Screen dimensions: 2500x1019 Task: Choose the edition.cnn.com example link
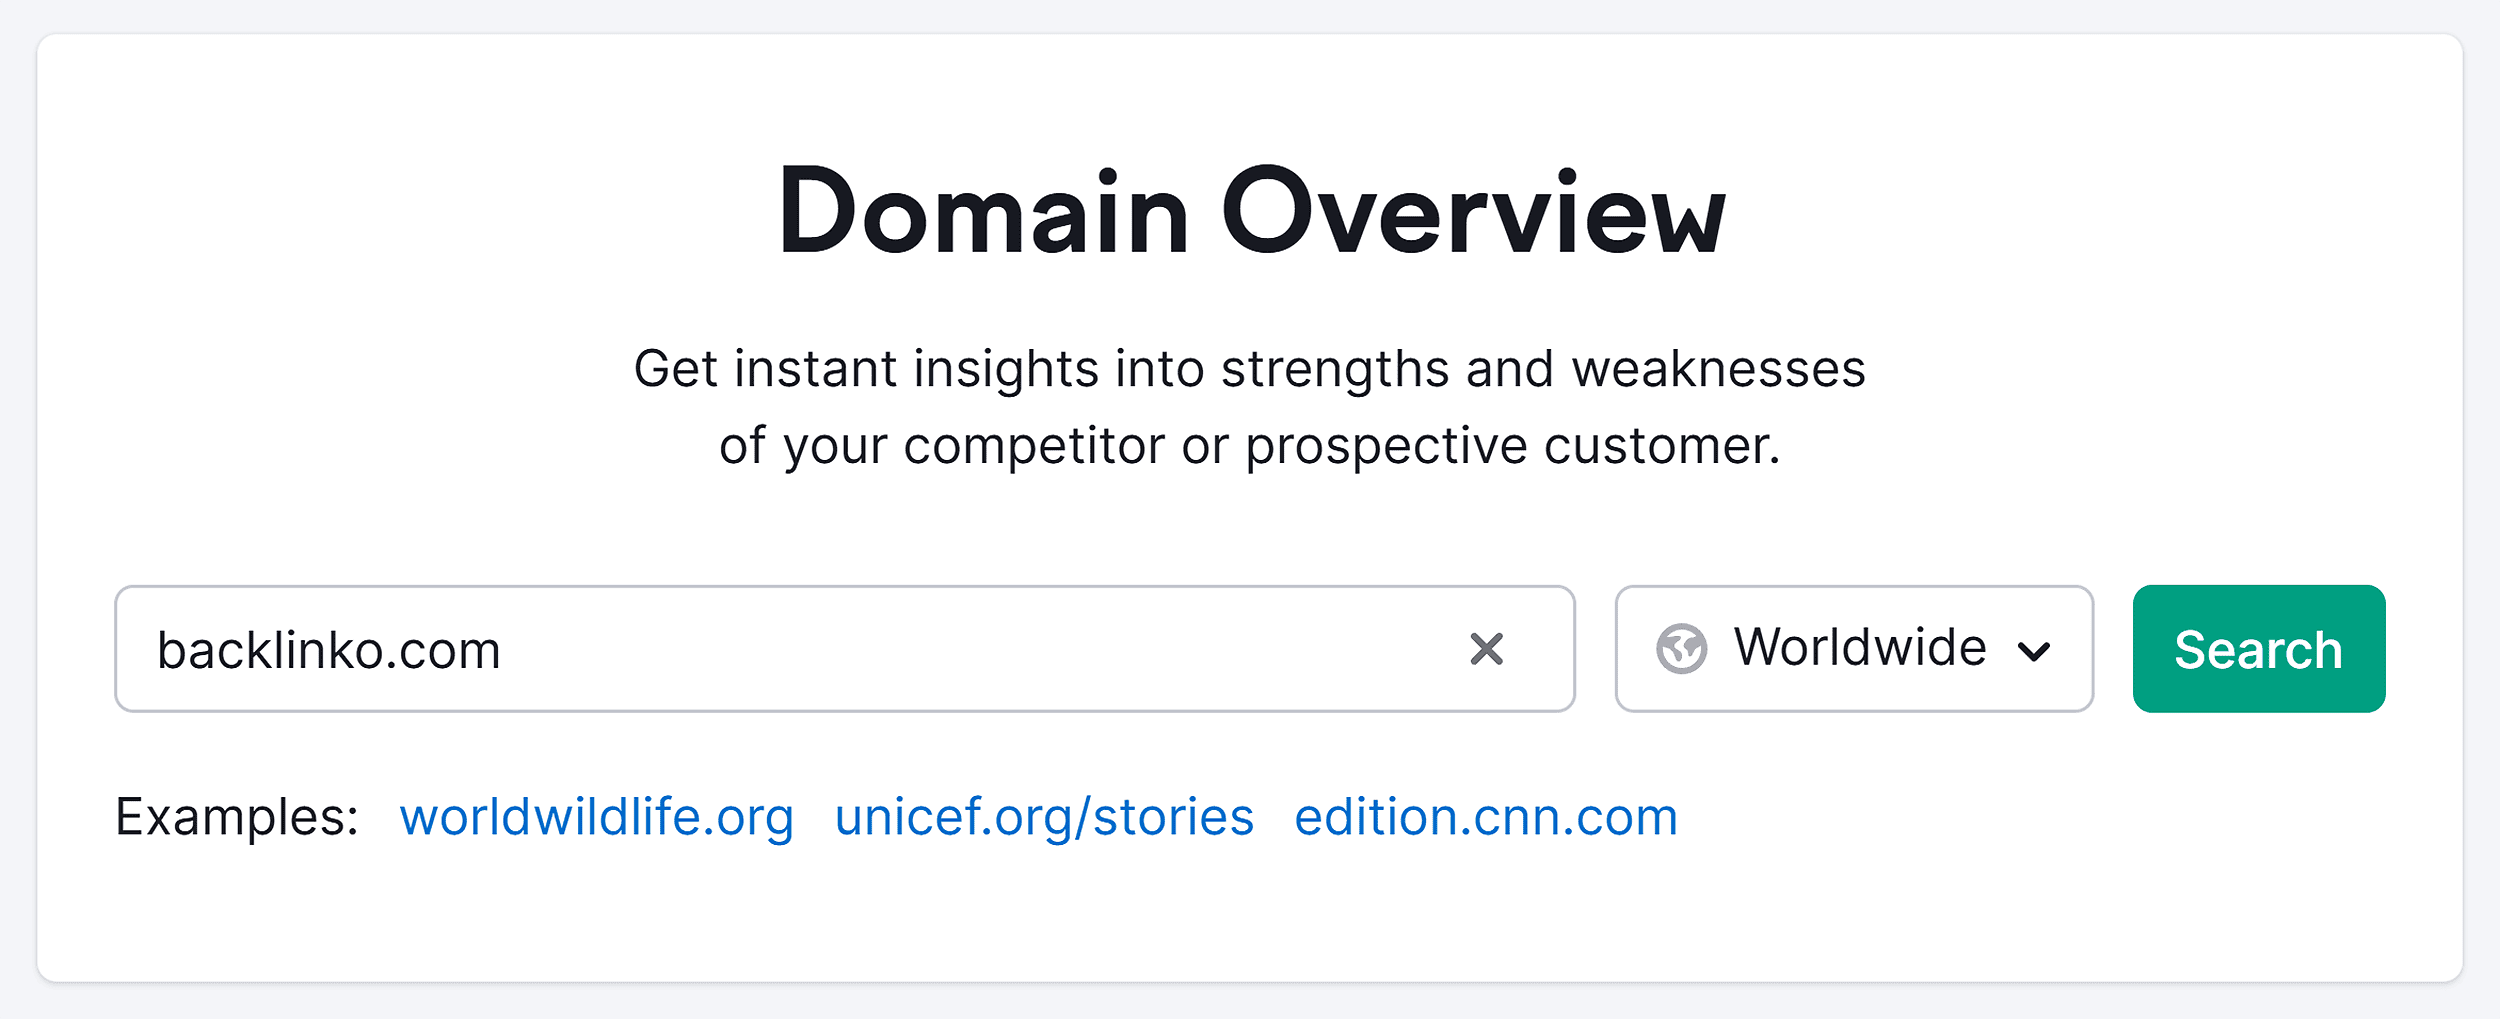(x=1485, y=817)
